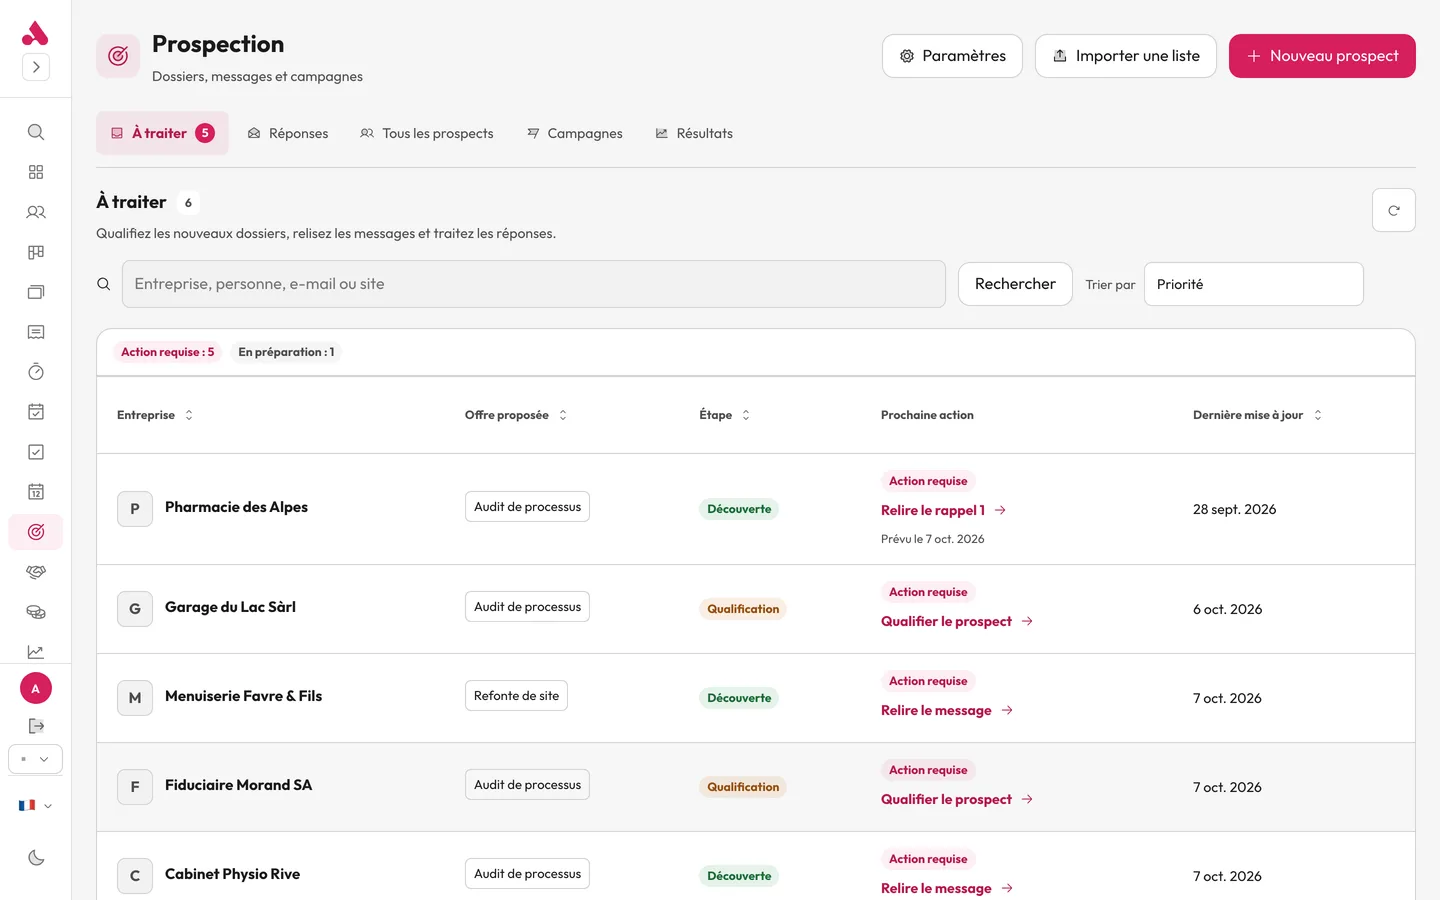The image size is (1440, 900).
Task: Click the P avatar of Pharmacie des Alpes
Action: pyautogui.click(x=135, y=509)
